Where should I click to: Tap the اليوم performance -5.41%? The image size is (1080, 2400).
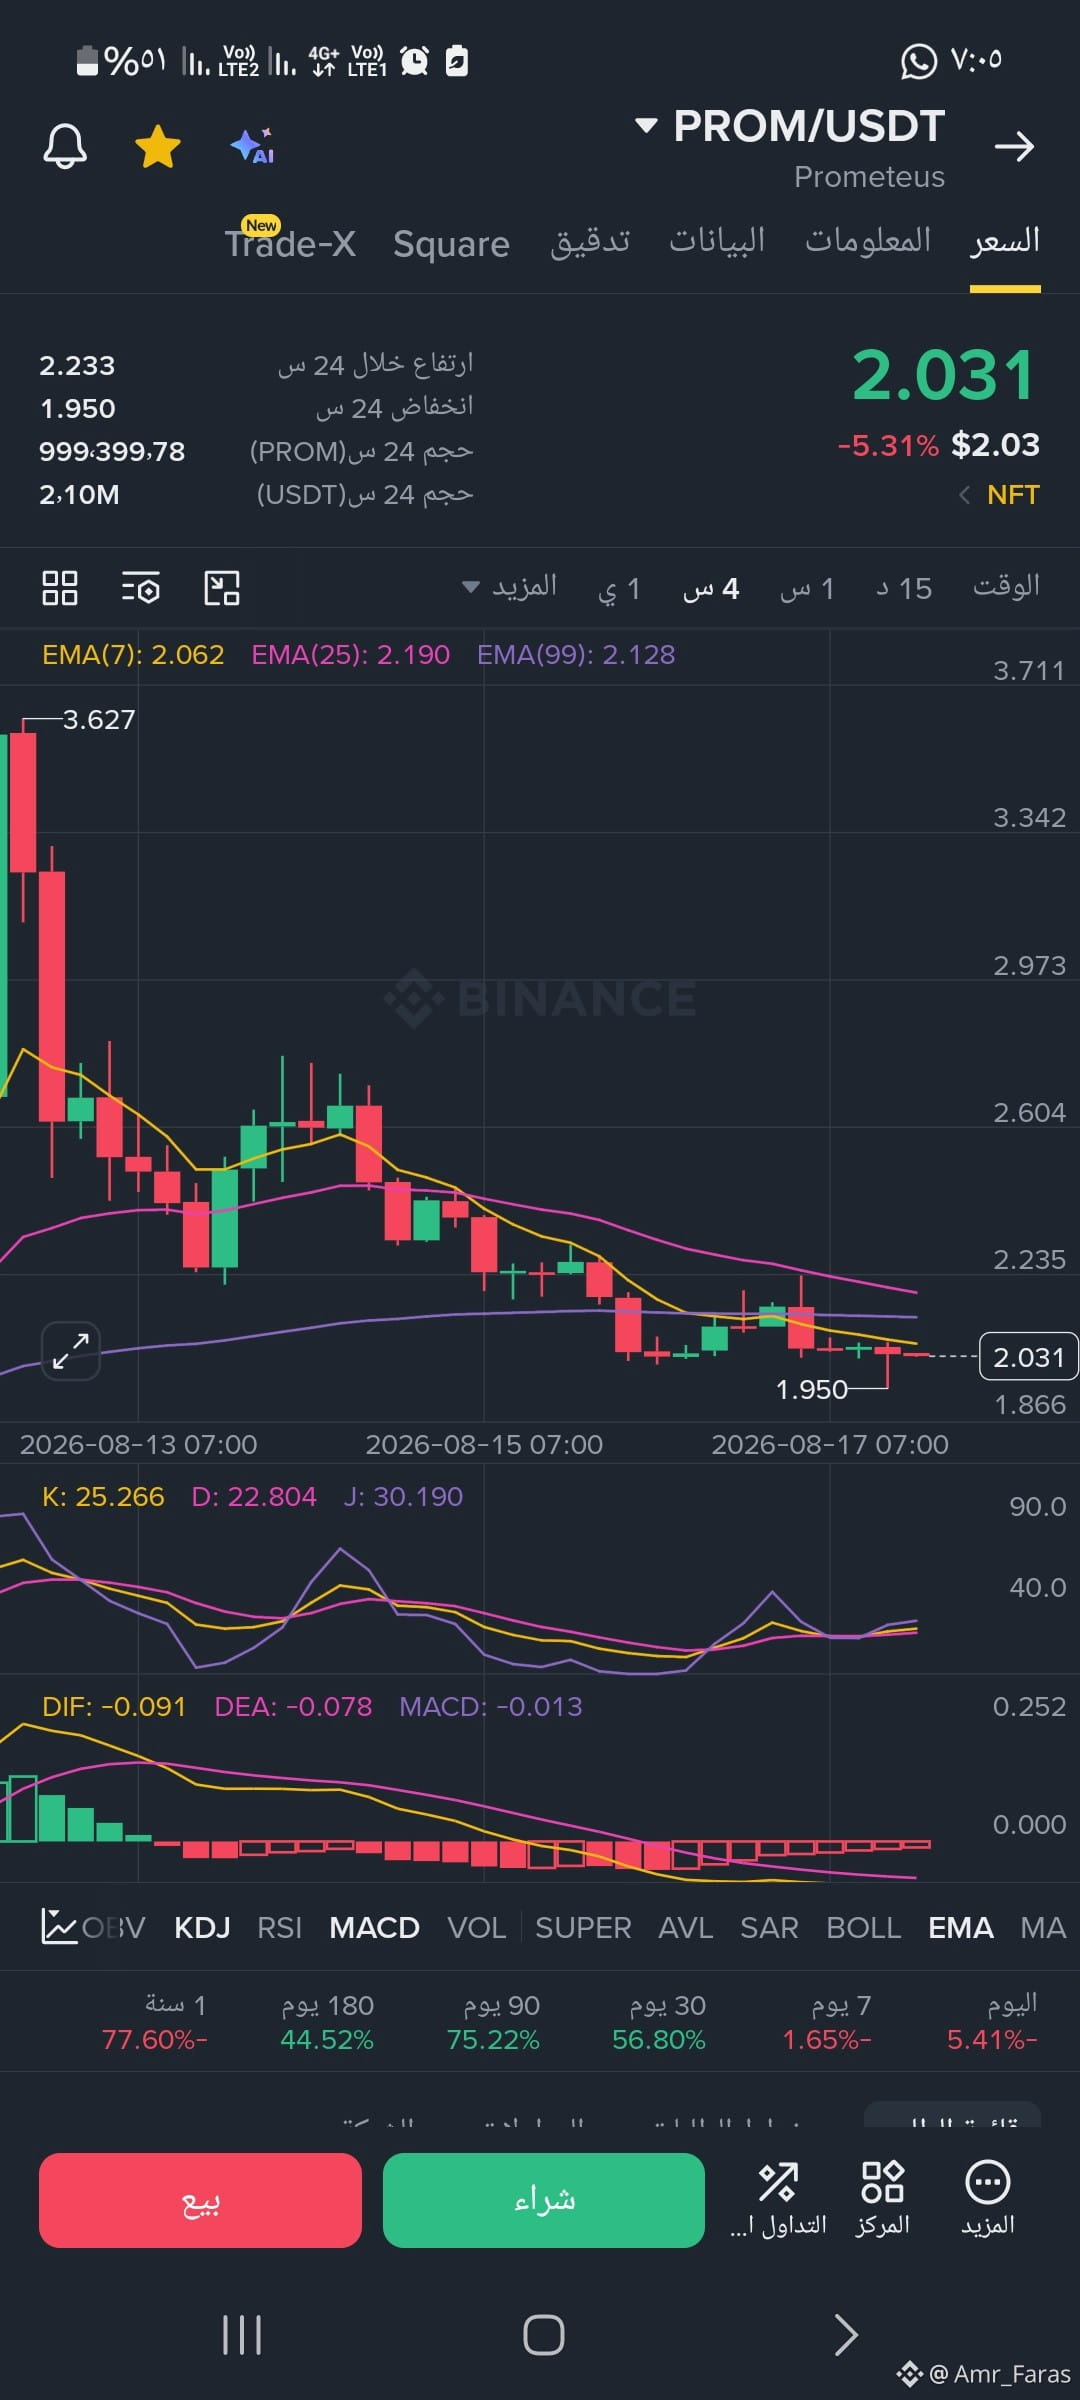tap(992, 2022)
